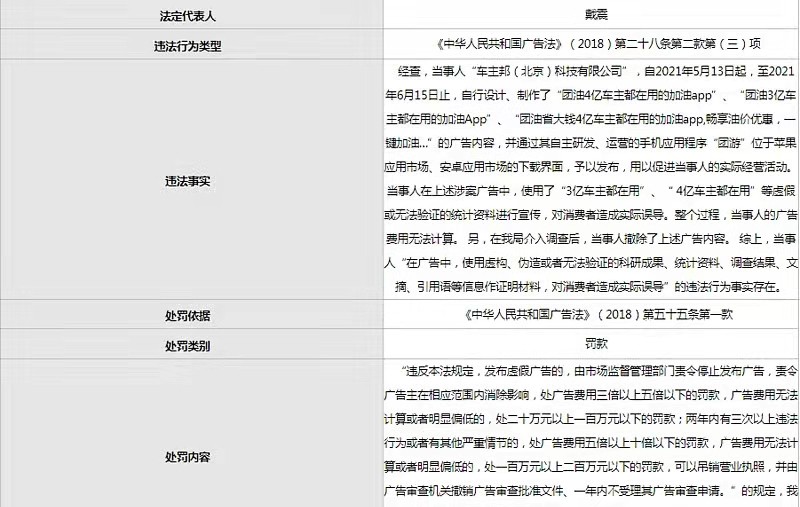The height and width of the screenshot is (507, 800).
Task: Click the line starting 摘、引用语等信息
Action: click(x=589, y=287)
